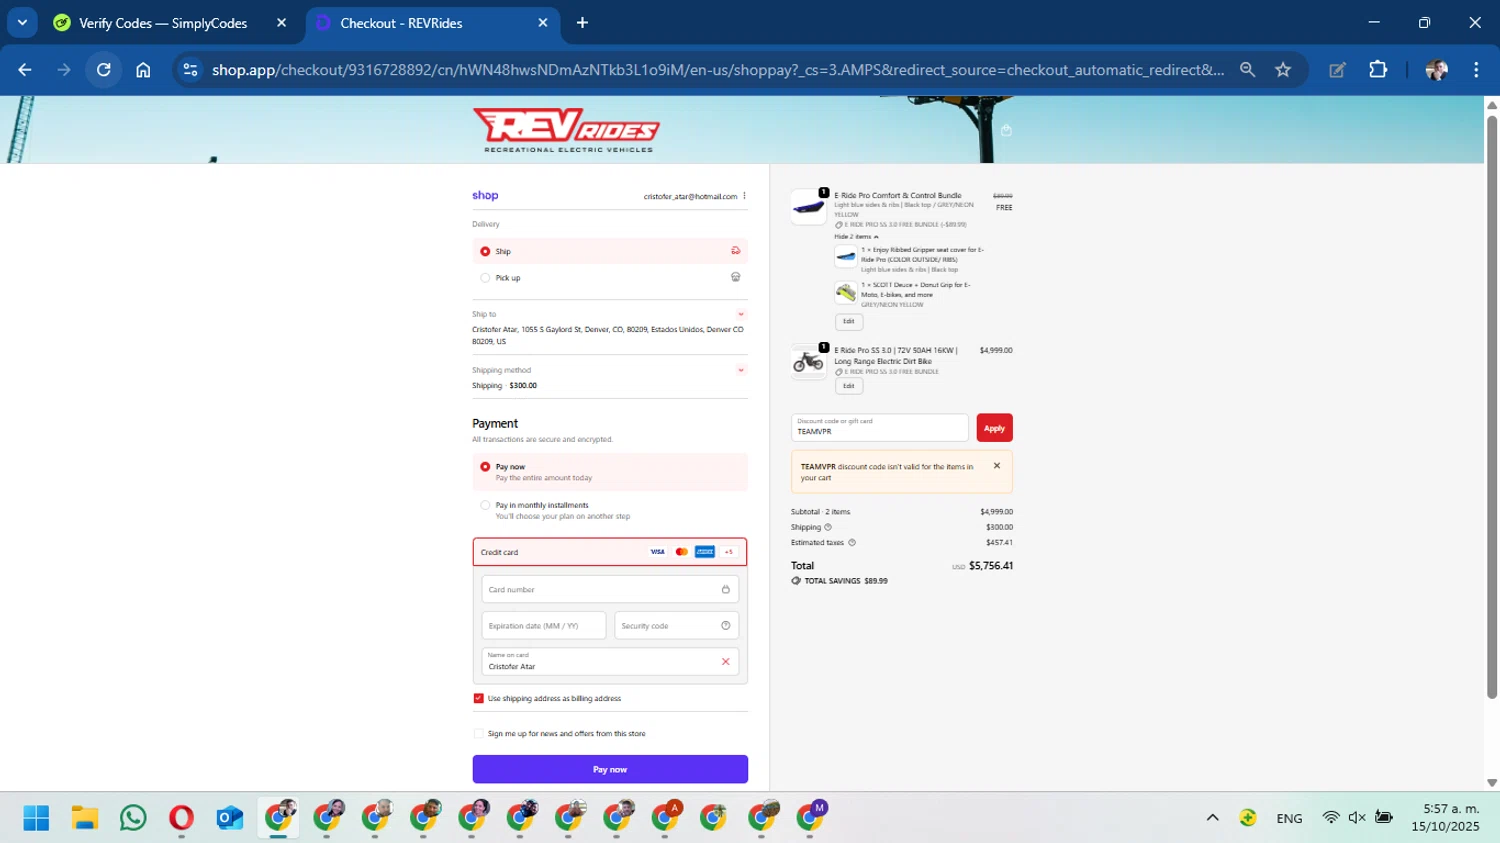
Task: Collapse the Hide 2 items bundle list
Action: [x=856, y=237]
